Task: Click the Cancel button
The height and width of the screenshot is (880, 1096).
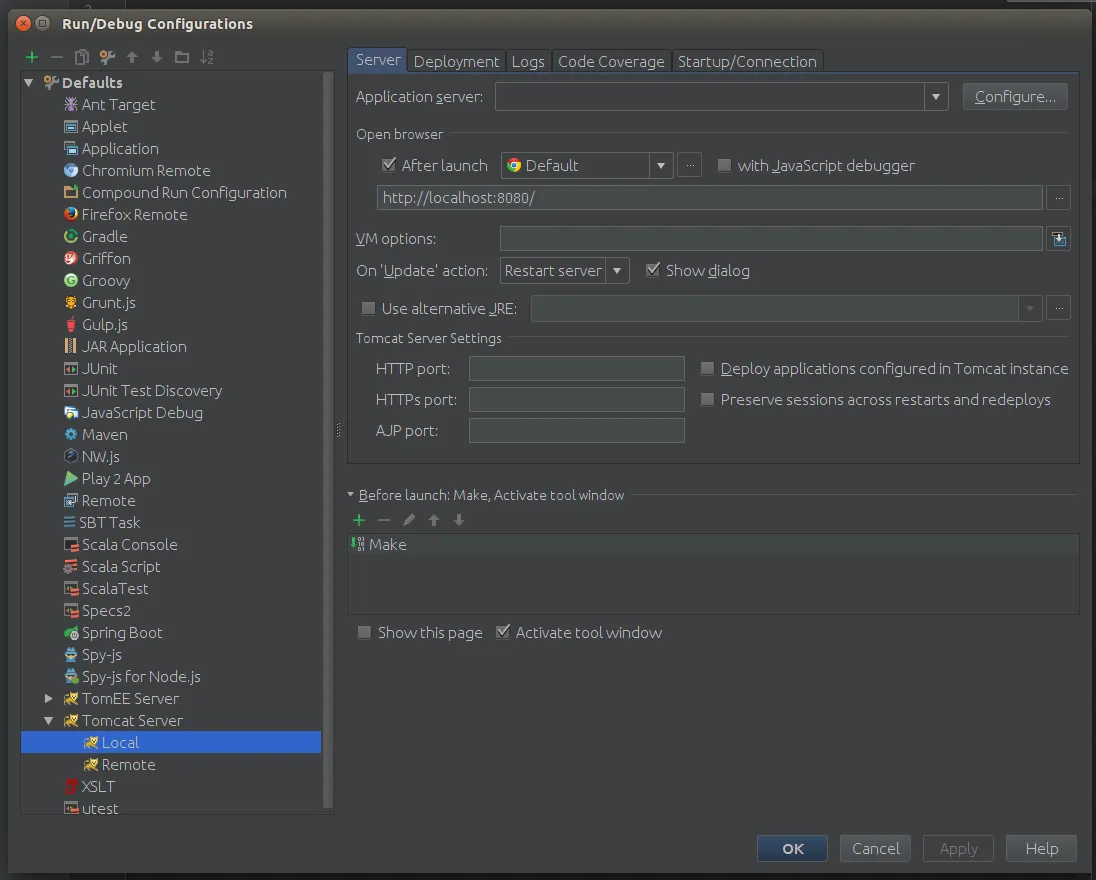Action: [x=875, y=849]
